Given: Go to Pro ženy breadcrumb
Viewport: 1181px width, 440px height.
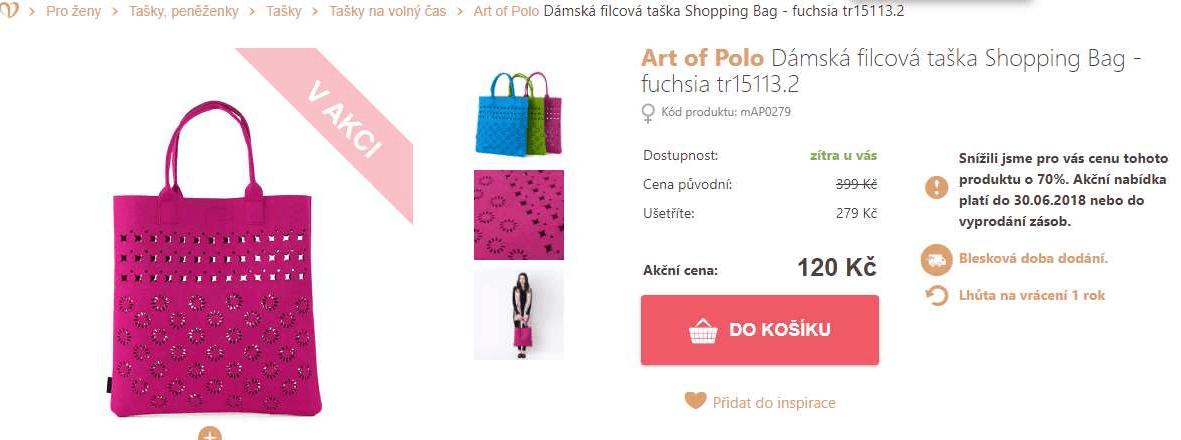Looking at the screenshot, I should pyautogui.click(x=73, y=11).
